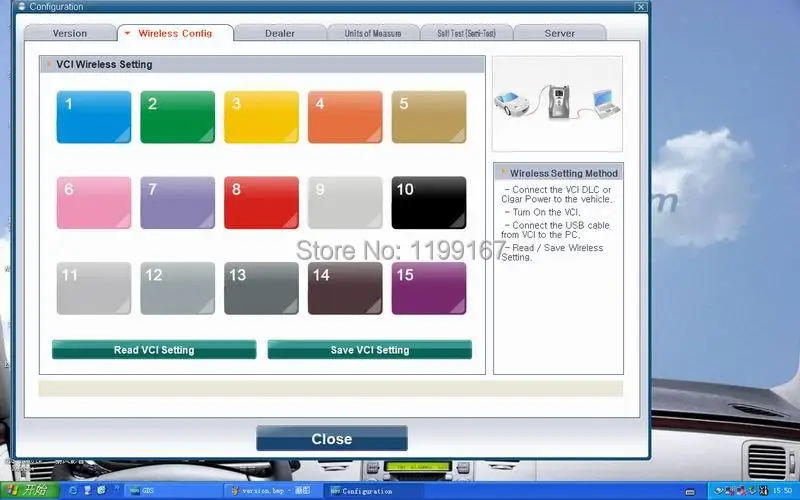Select wireless channel 2 green swatch
The height and width of the screenshot is (500, 800).
tap(178, 117)
